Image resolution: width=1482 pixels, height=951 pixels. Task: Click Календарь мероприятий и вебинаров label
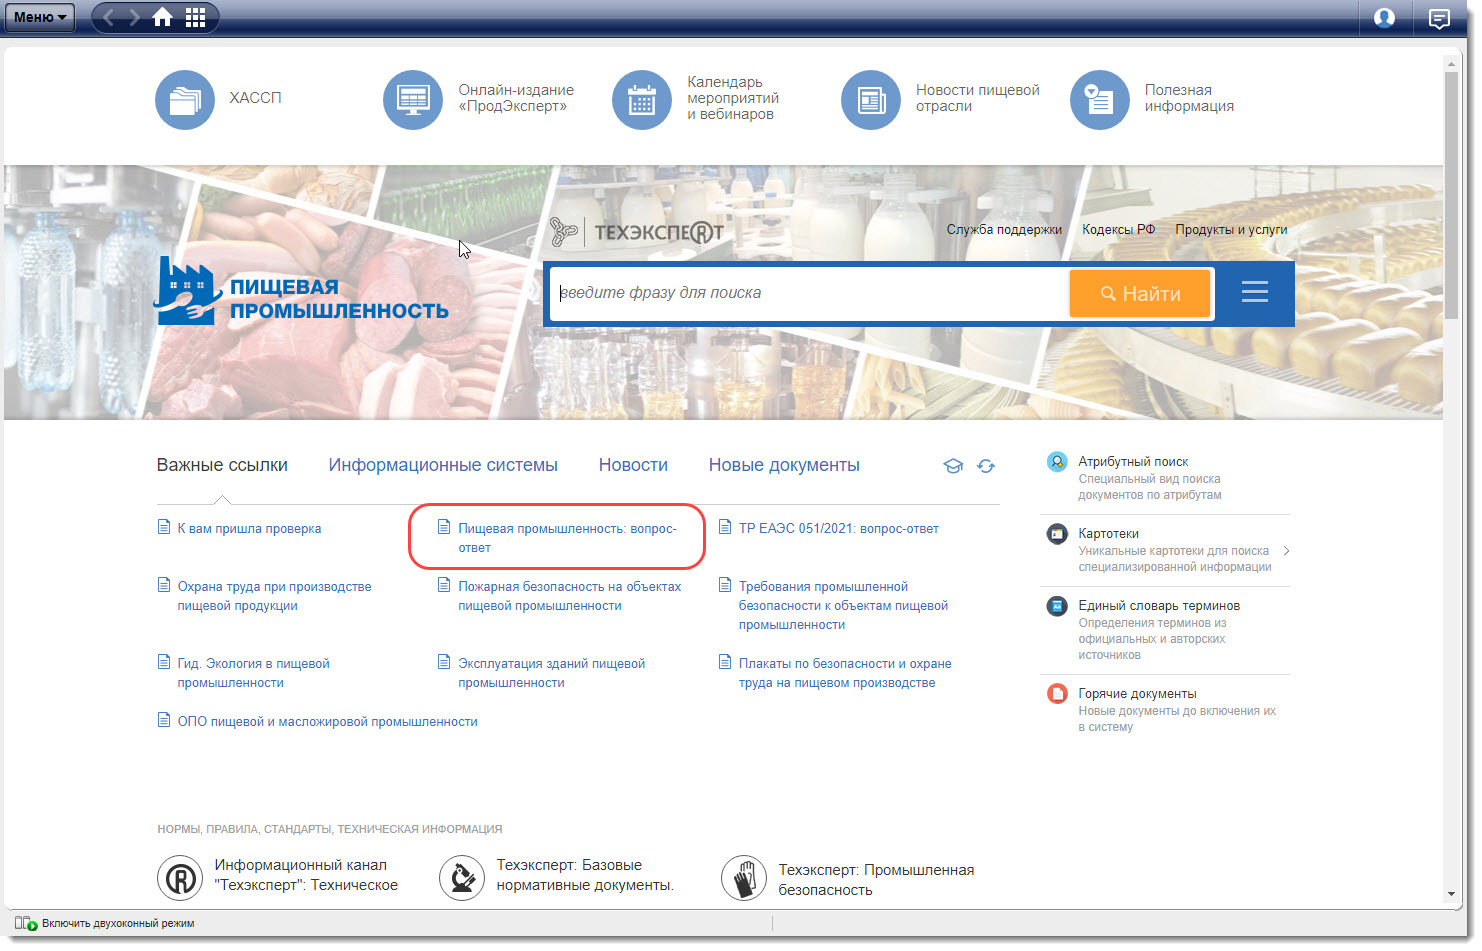733,98
